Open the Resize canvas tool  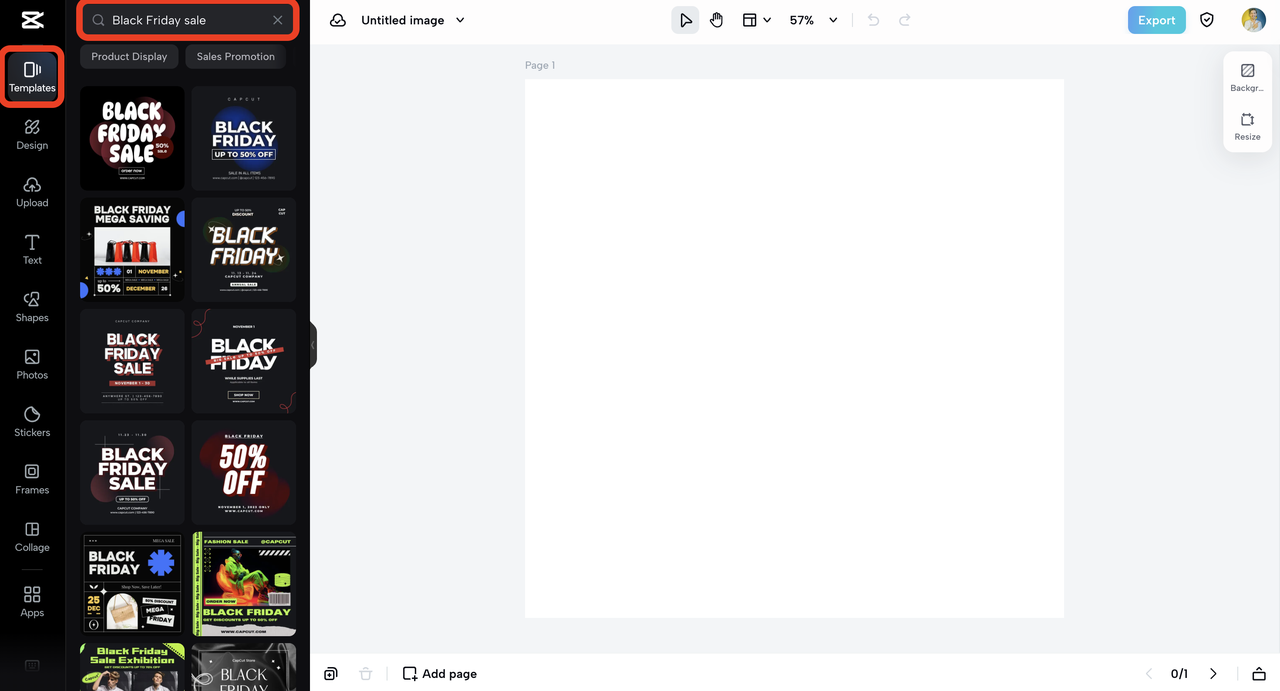pos(1247,126)
